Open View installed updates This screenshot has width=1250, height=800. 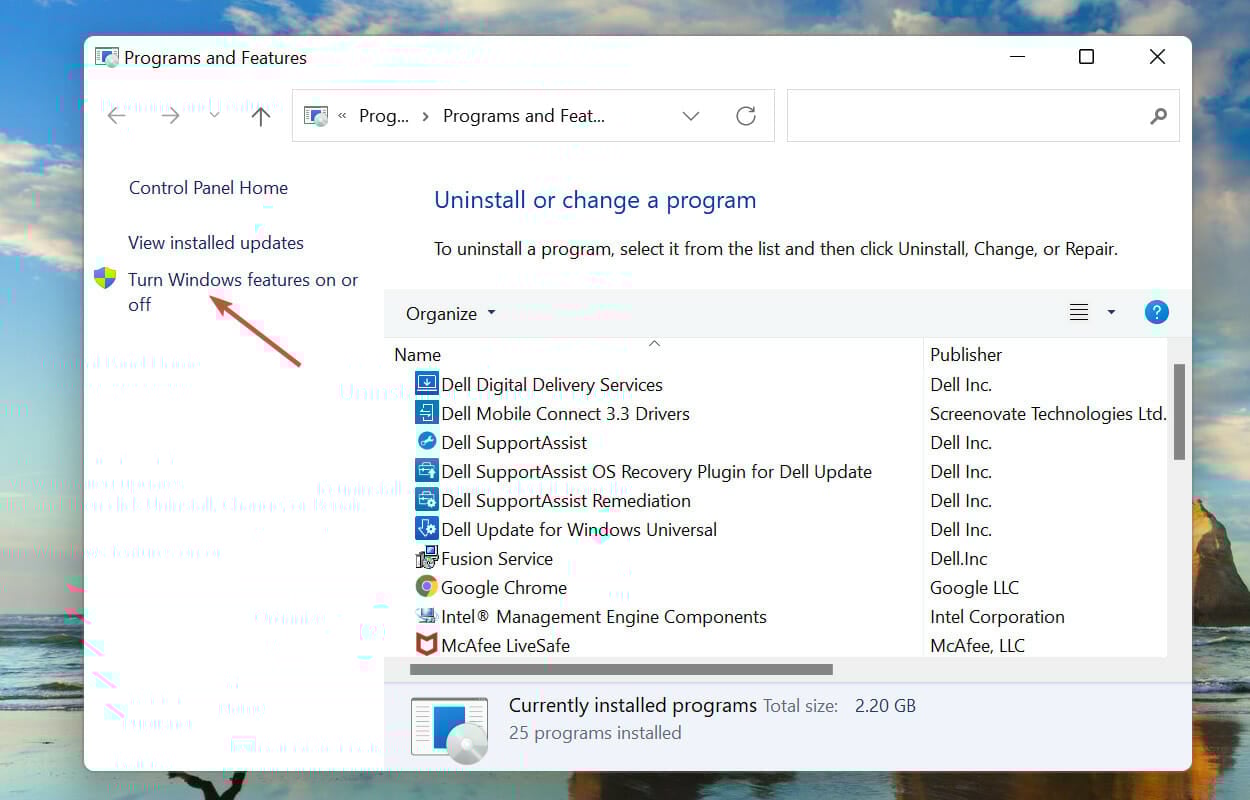point(216,243)
